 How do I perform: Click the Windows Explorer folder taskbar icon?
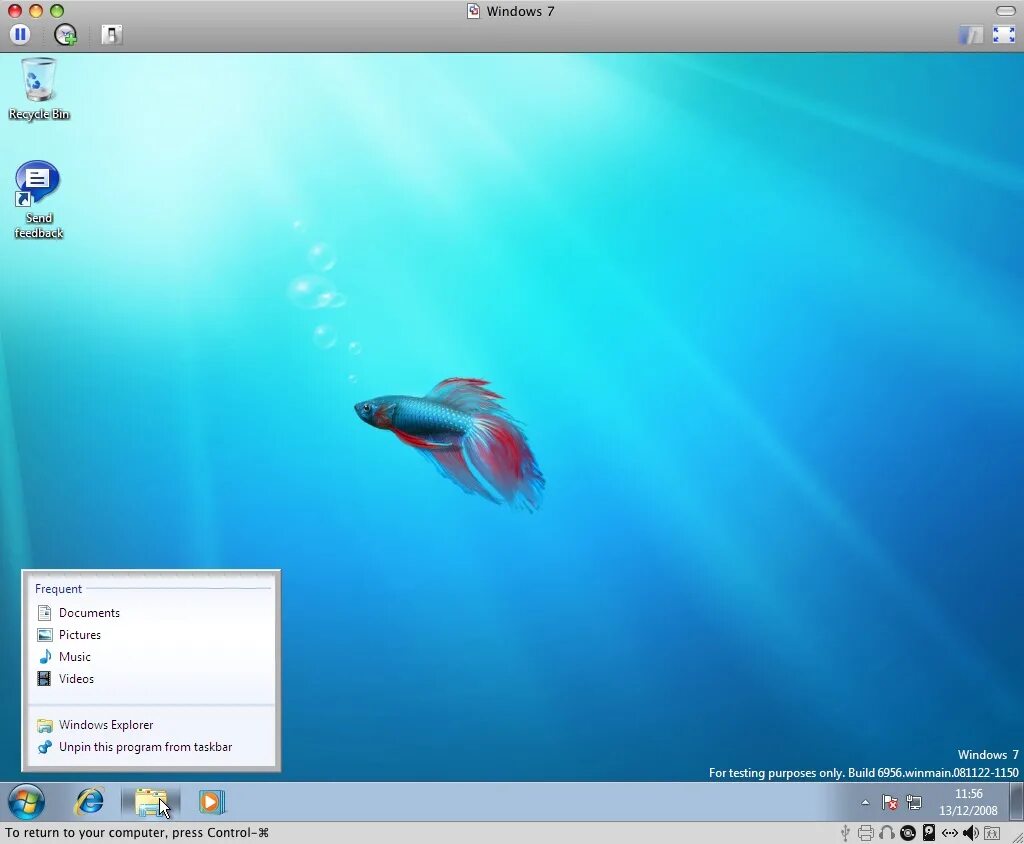[x=151, y=802]
